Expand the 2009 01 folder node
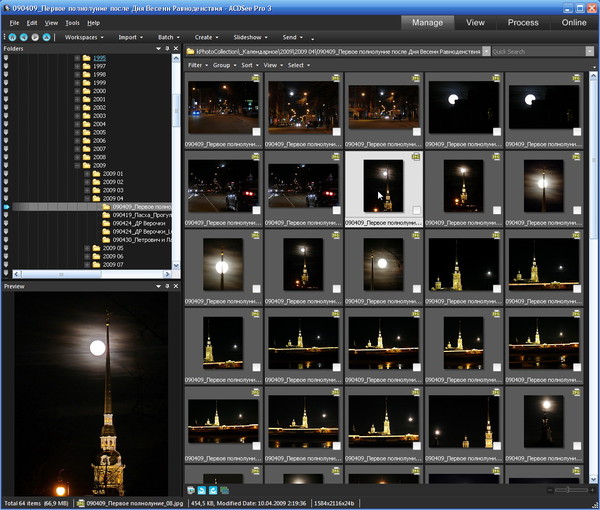Screen dimensions: 600x510 [x=87, y=174]
